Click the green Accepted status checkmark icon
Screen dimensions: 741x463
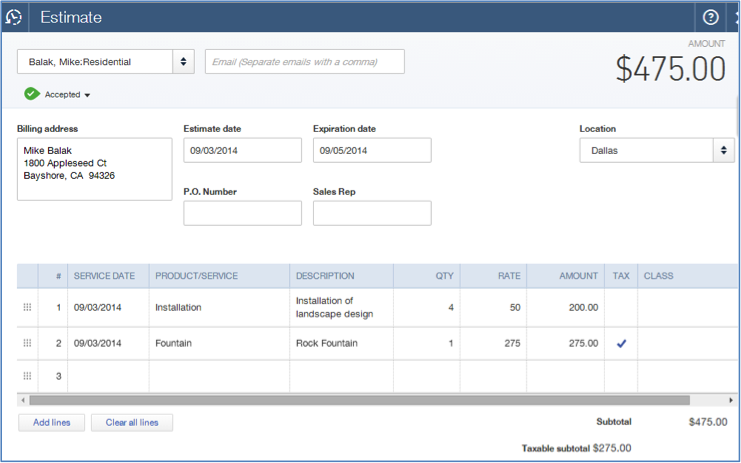(32, 94)
